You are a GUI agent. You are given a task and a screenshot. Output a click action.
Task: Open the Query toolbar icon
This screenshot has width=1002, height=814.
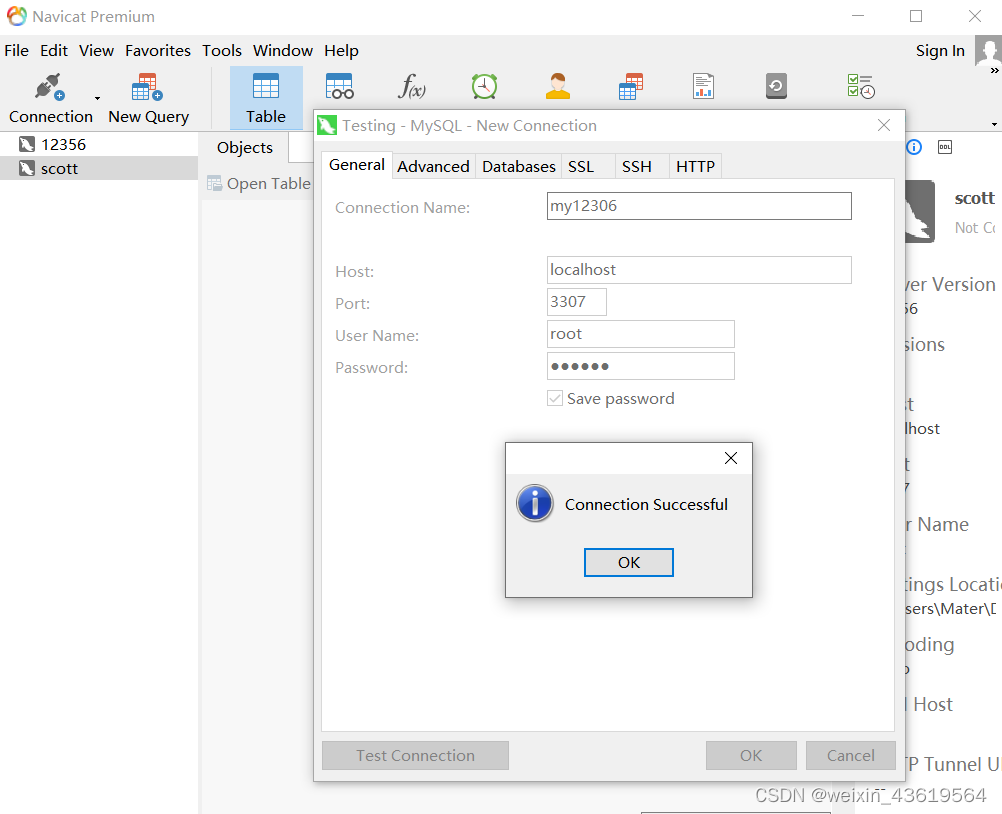(631, 86)
